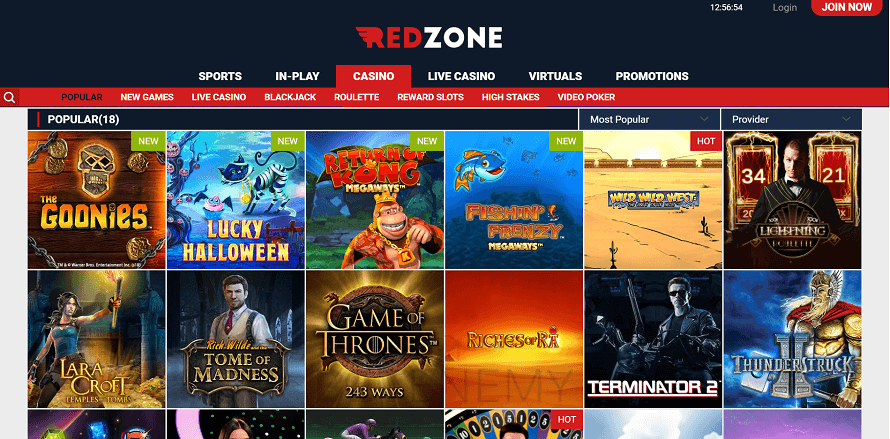Click the Login link
The image size is (890, 439).
click(x=785, y=7)
